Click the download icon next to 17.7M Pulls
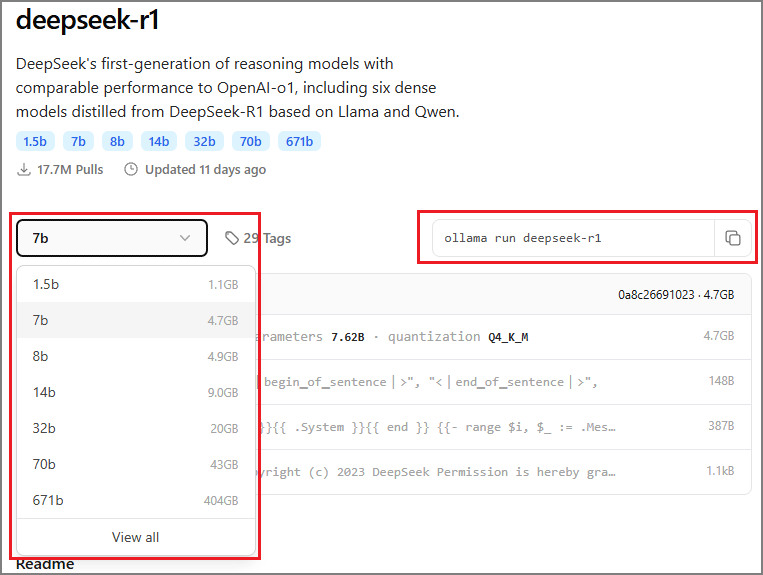 [x=24, y=170]
